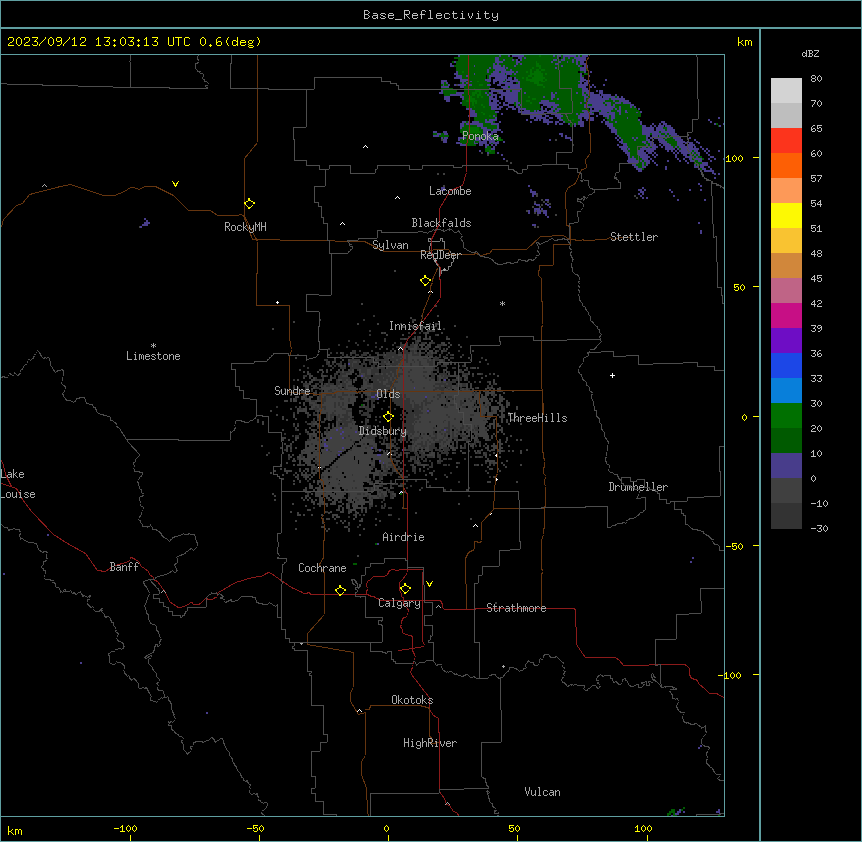Pick the red 65-60 dBZ legend swatch
The height and width of the screenshot is (842, 862).
click(786, 140)
